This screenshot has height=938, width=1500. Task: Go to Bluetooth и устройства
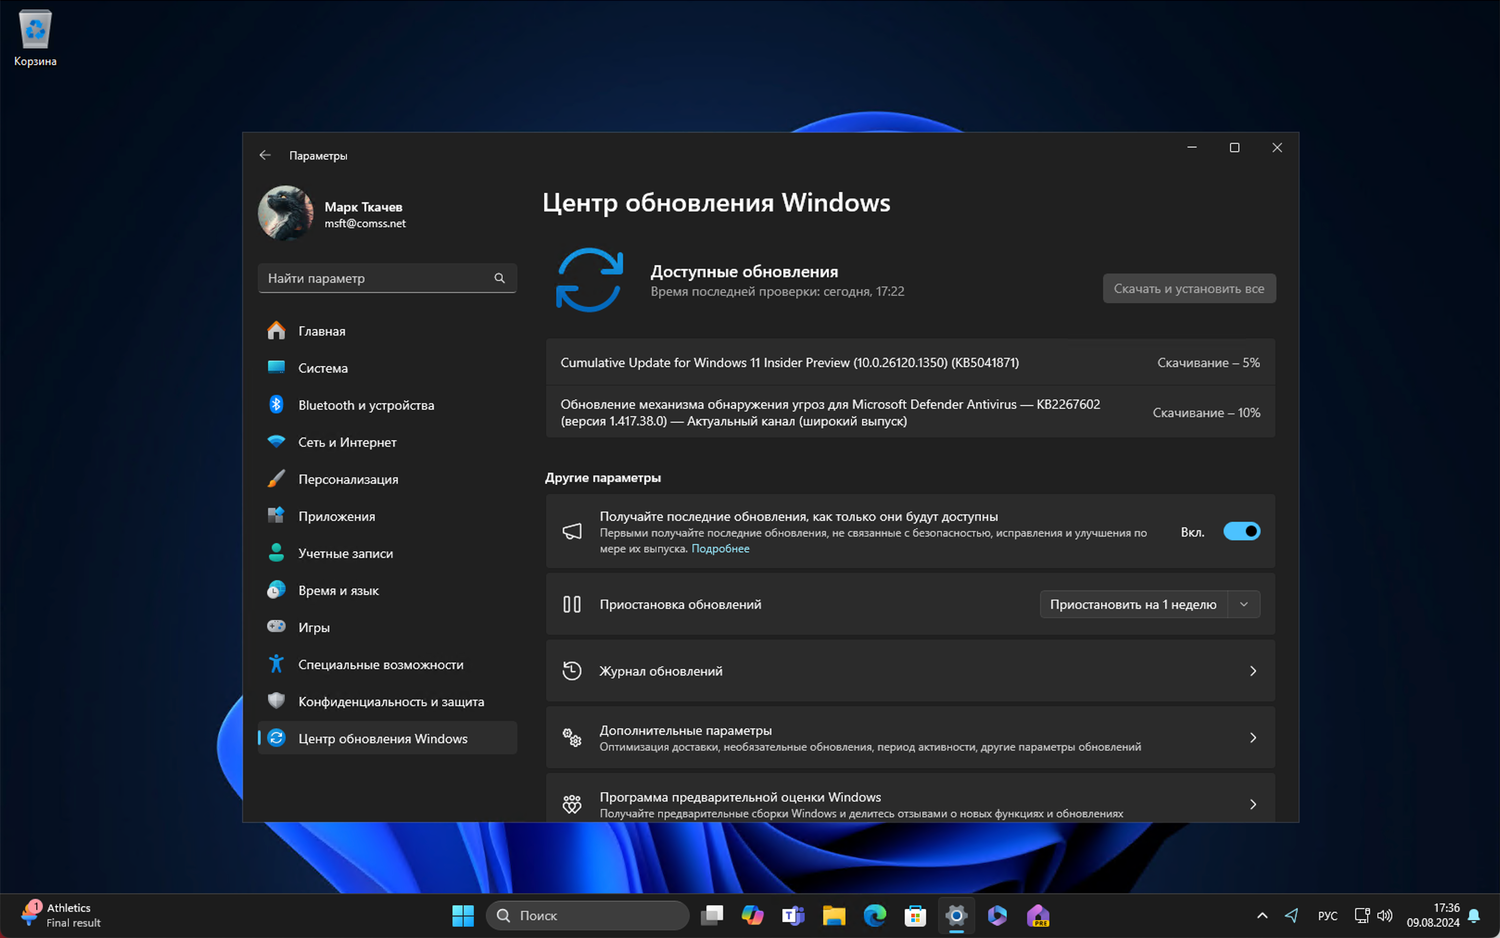point(387,405)
